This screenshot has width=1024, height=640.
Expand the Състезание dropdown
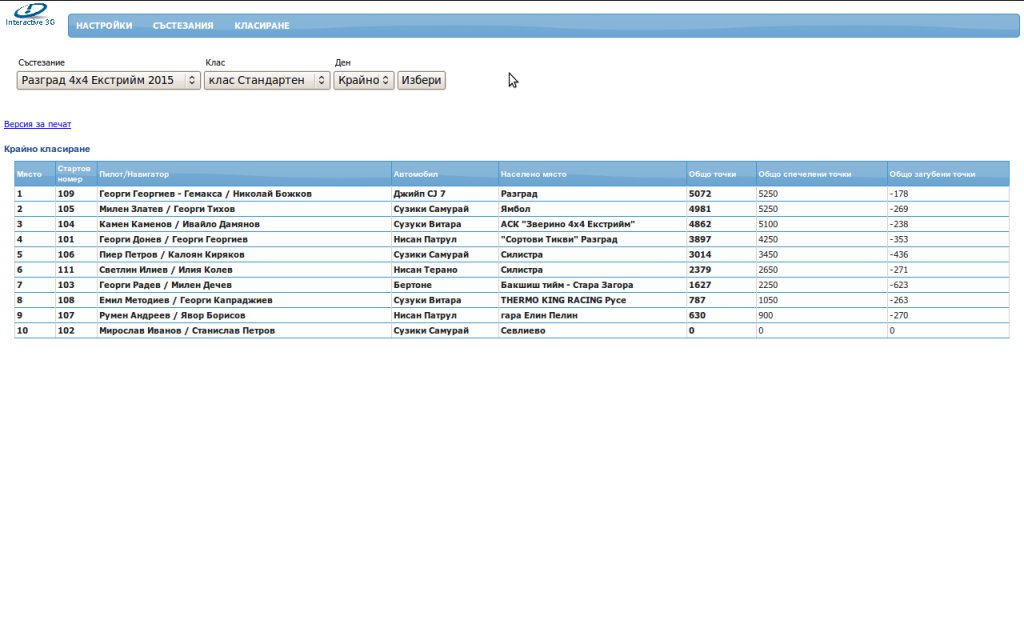pyautogui.click(x=109, y=80)
